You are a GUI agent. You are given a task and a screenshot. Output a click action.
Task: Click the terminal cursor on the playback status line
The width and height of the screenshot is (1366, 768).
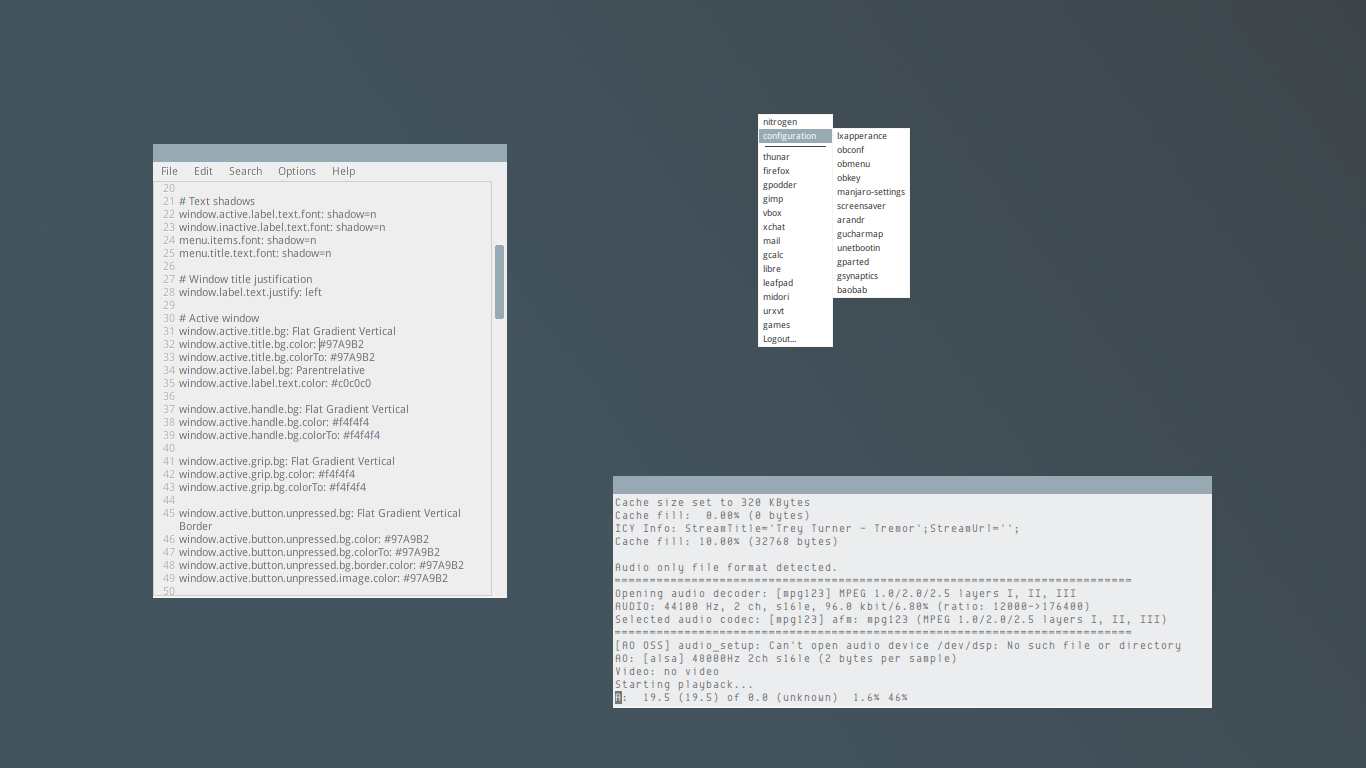click(x=619, y=697)
